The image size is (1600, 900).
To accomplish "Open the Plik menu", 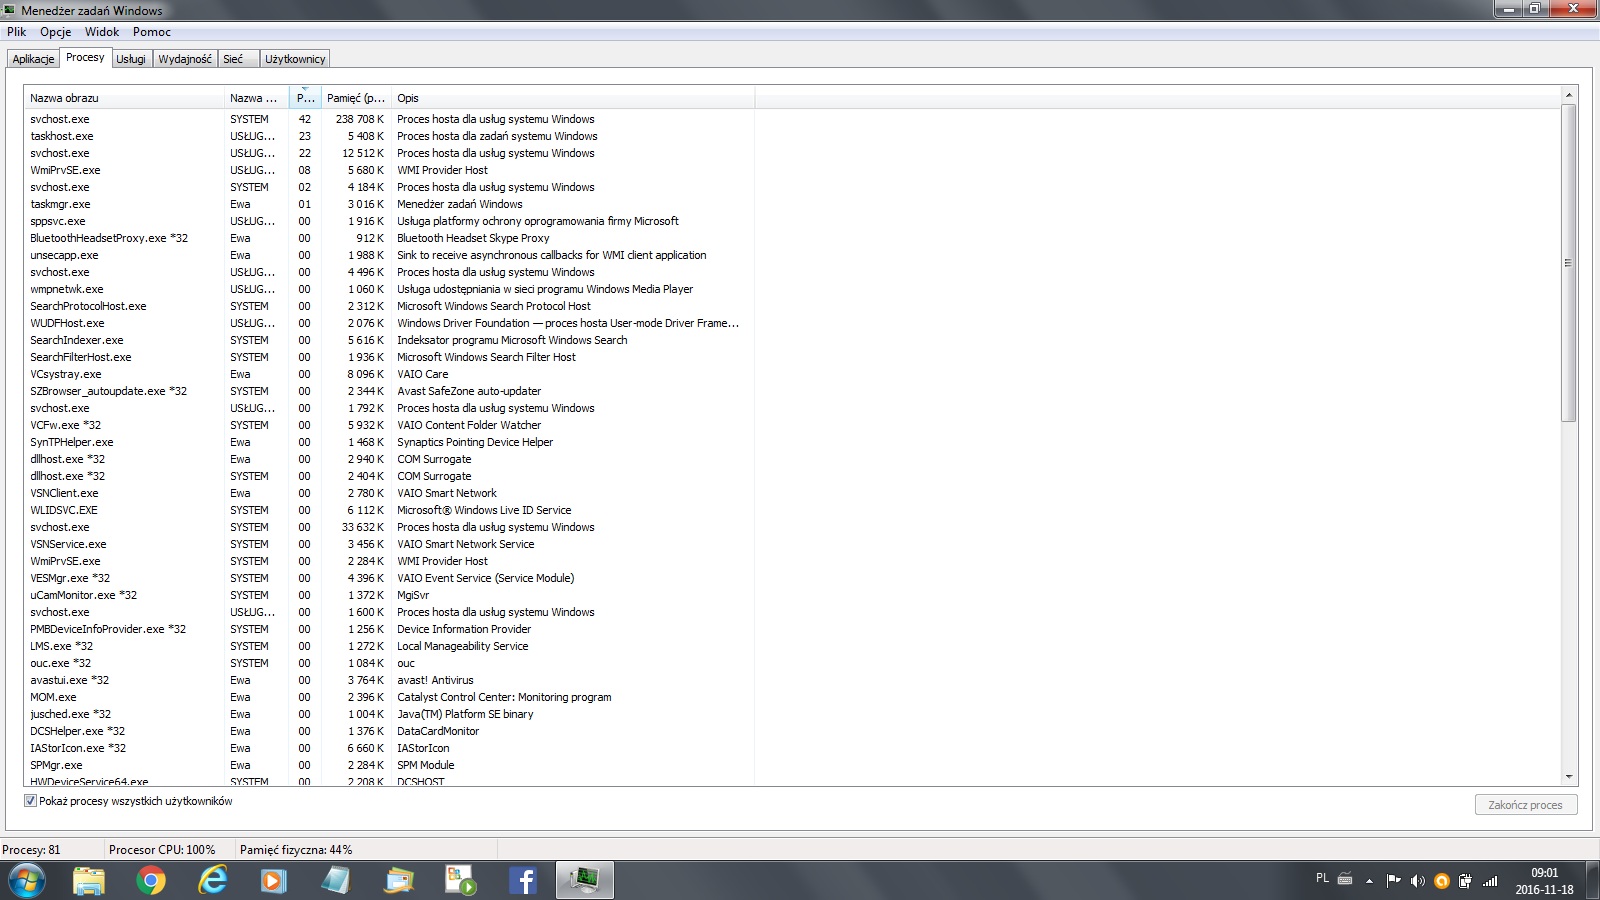I will (x=16, y=32).
